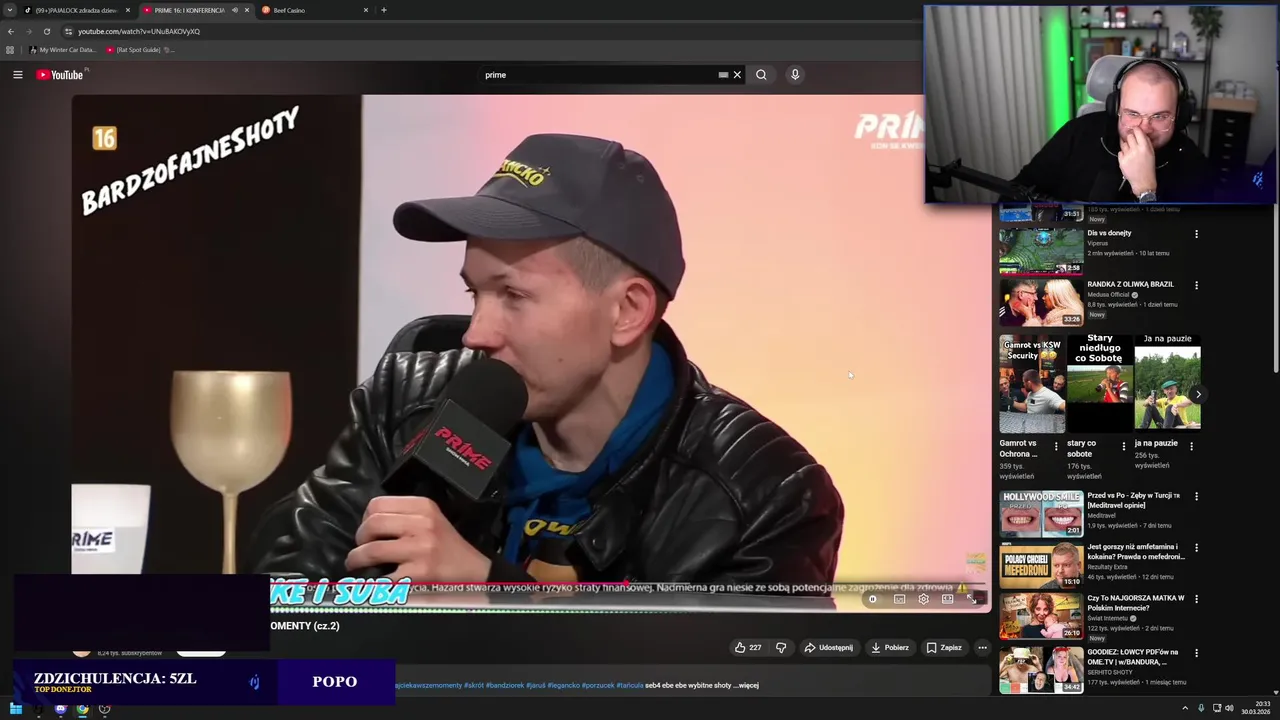The height and width of the screenshot is (720, 1280).
Task: Open the Discord taskbar icon
Action: (60, 709)
